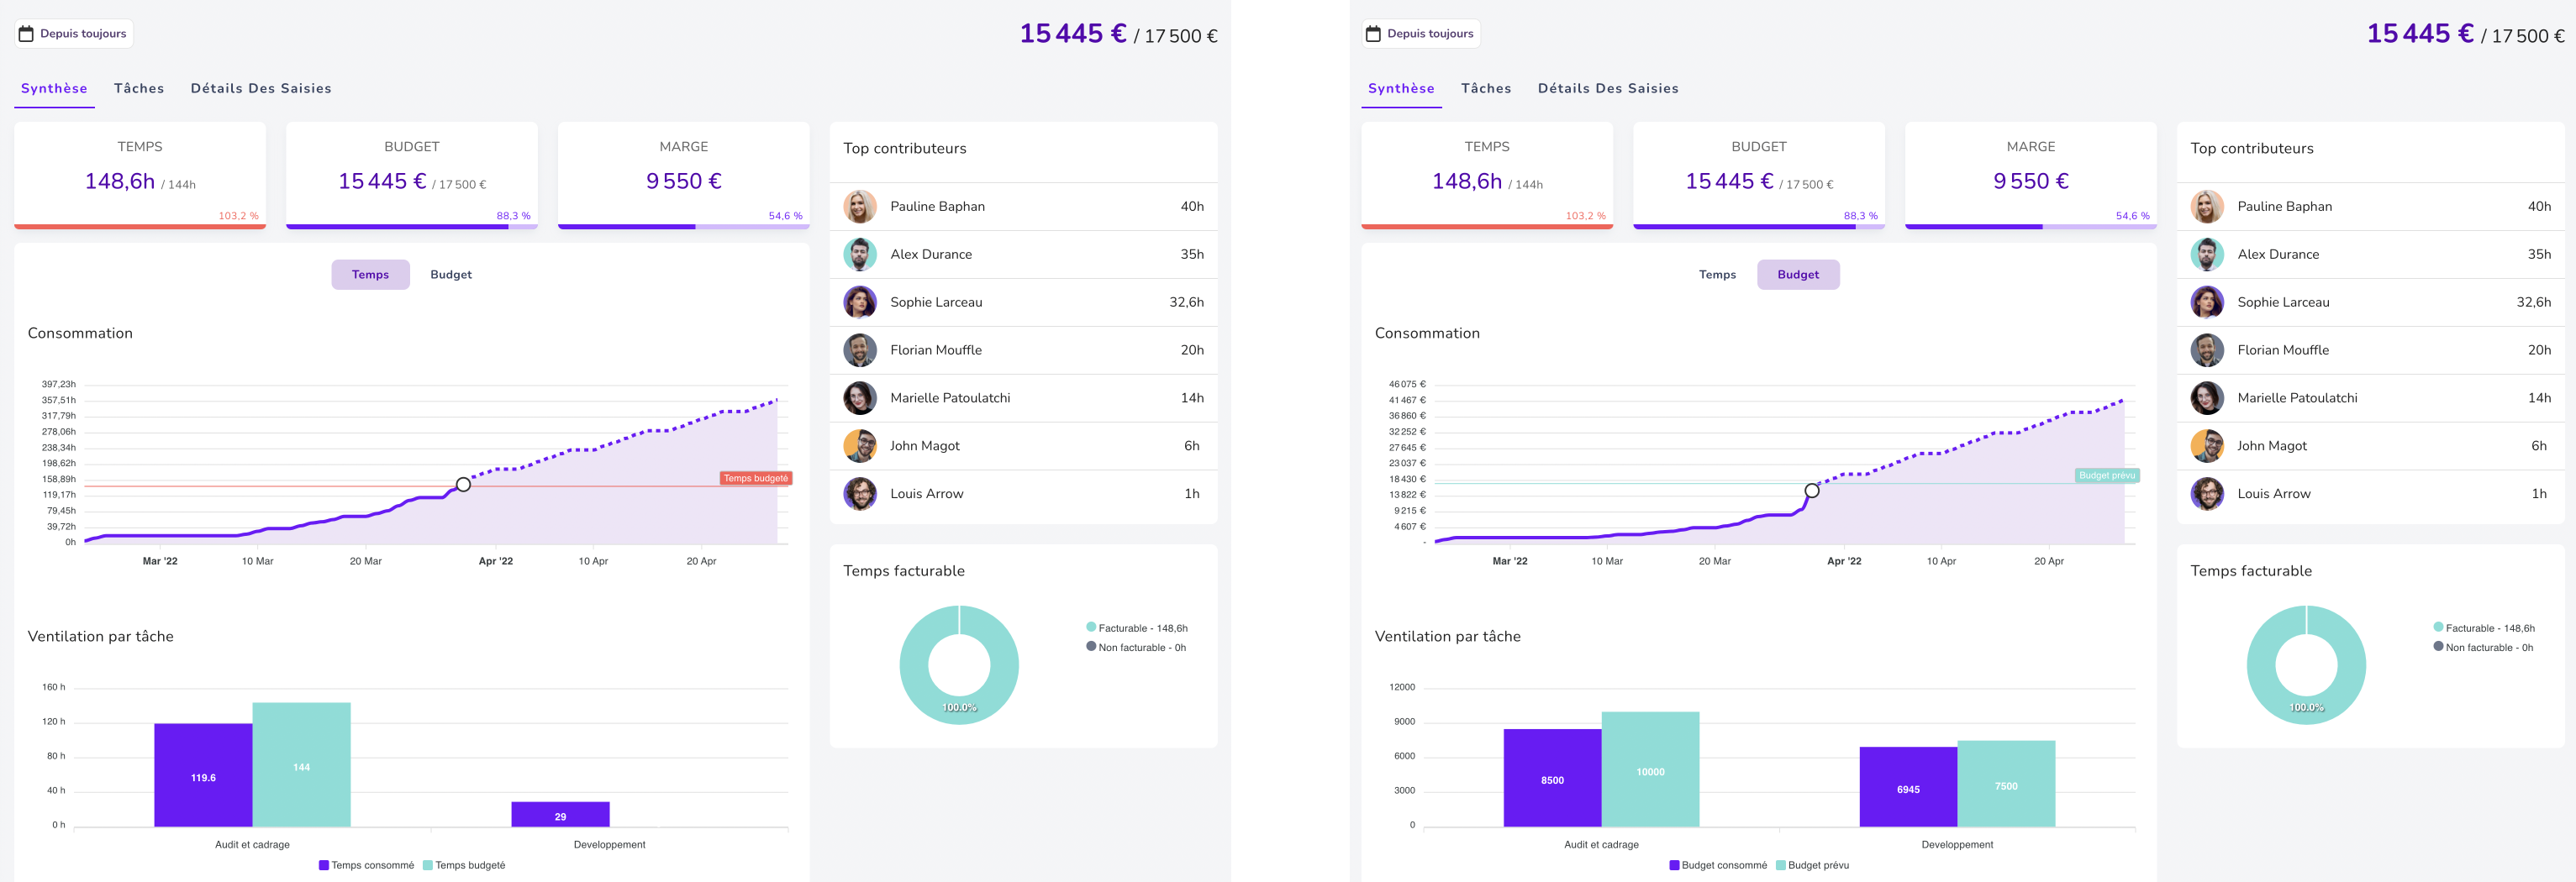Click BUDGET progress bar in left dashboard
The height and width of the screenshot is (882, 2576).
pyautogui.click(x=412, y=227)
